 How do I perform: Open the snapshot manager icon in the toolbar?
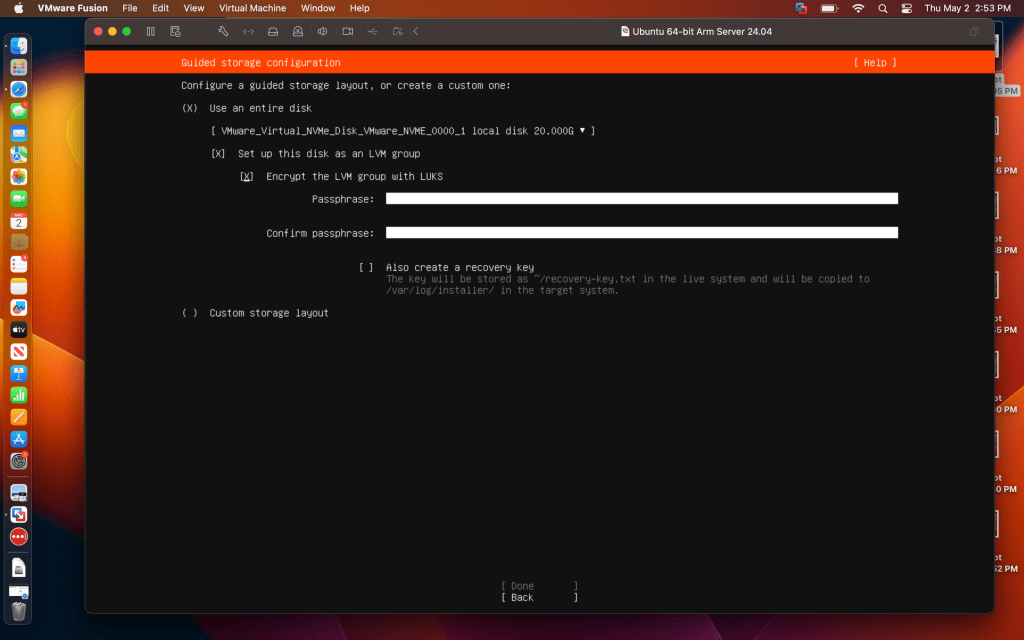click(175, 31)
